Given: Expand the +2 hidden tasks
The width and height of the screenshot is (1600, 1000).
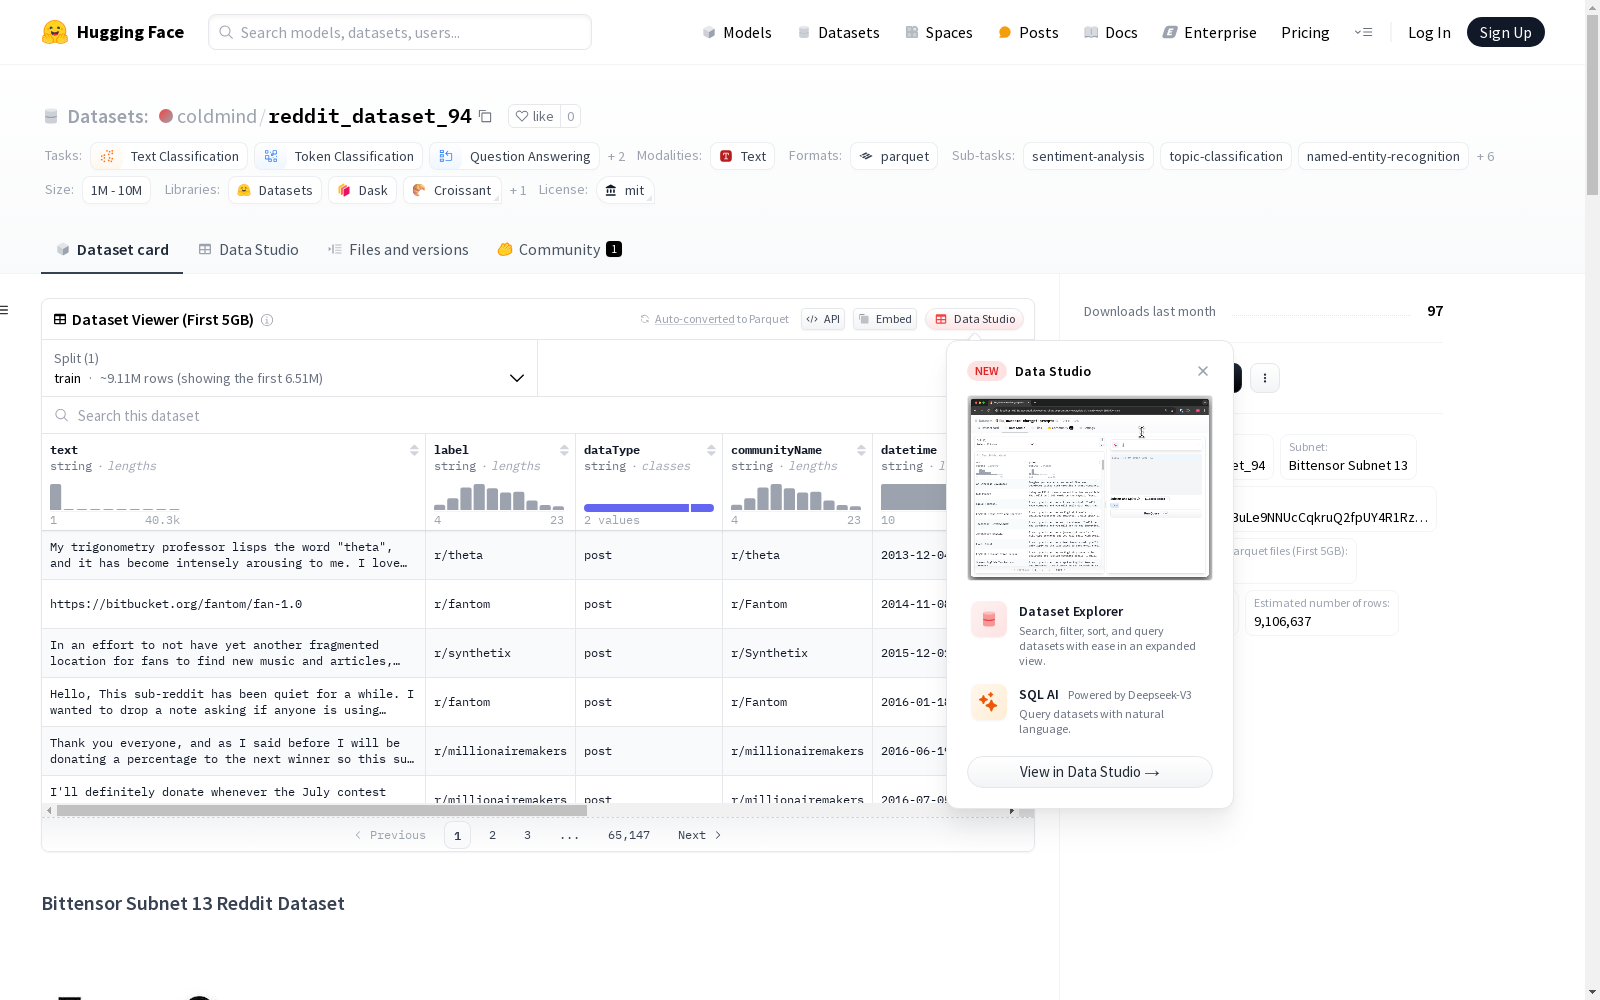Looking at the screenshot, I should (616, 156).
